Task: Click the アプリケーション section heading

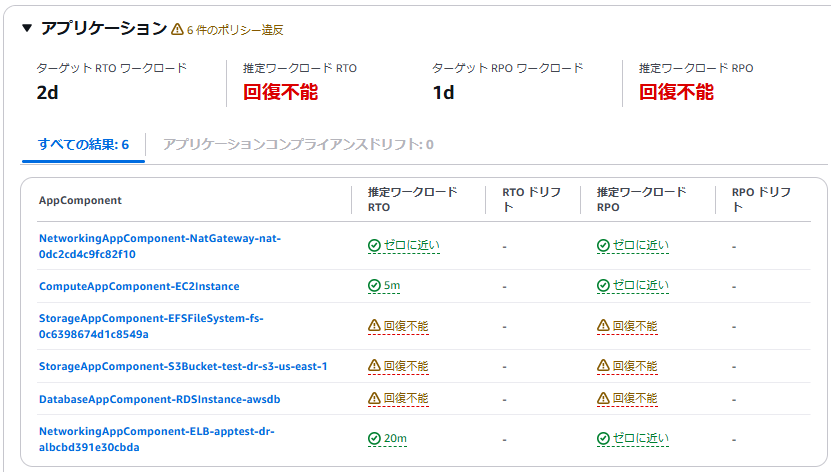Action: [x=104, y=28]
